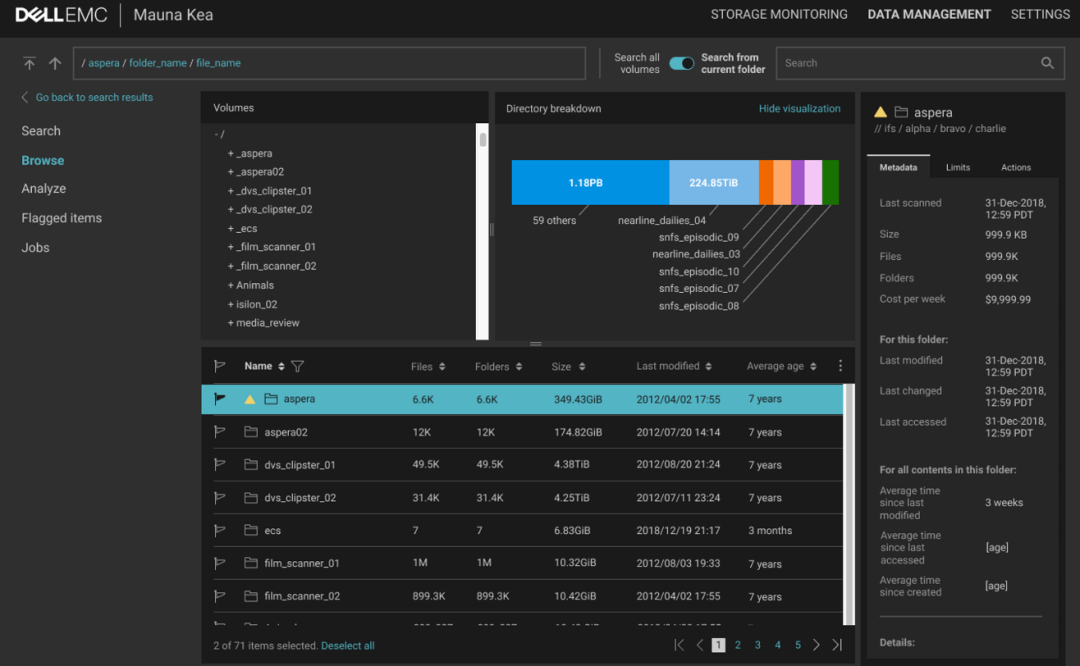Expand the Animals volume in tree
1080x666 pixels.
point(231,285)
